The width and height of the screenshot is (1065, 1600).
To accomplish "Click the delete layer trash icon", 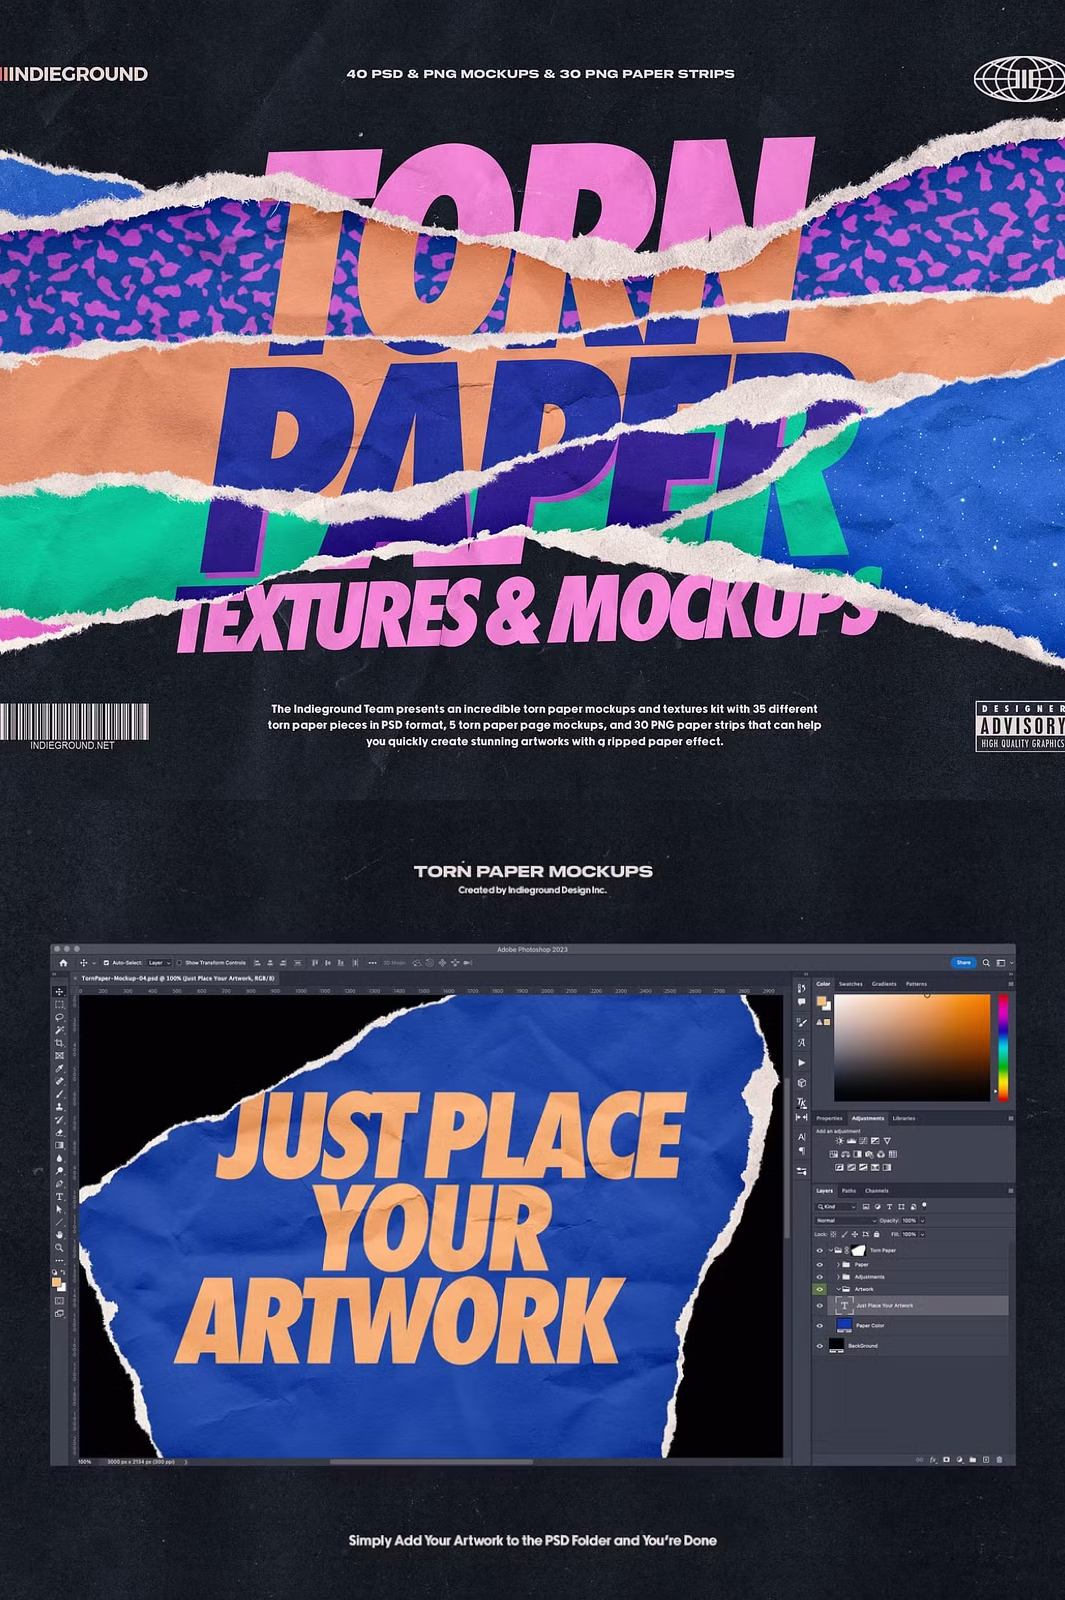I will pyautogui.click(x=999, y=1460).
